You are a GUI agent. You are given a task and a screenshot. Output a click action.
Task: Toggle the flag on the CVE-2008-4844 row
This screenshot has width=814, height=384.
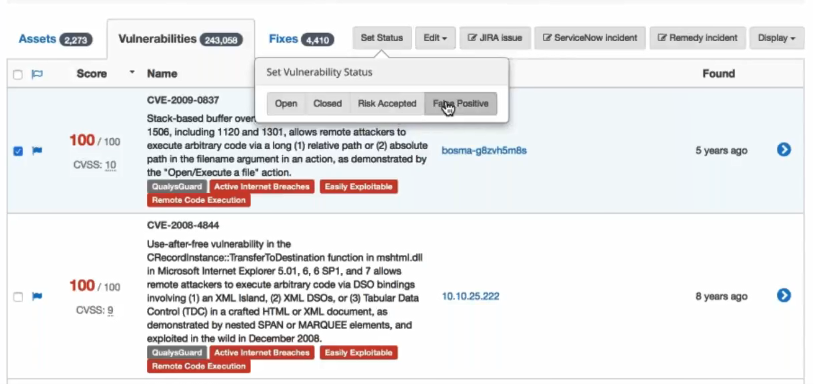[x=37, y=296]
